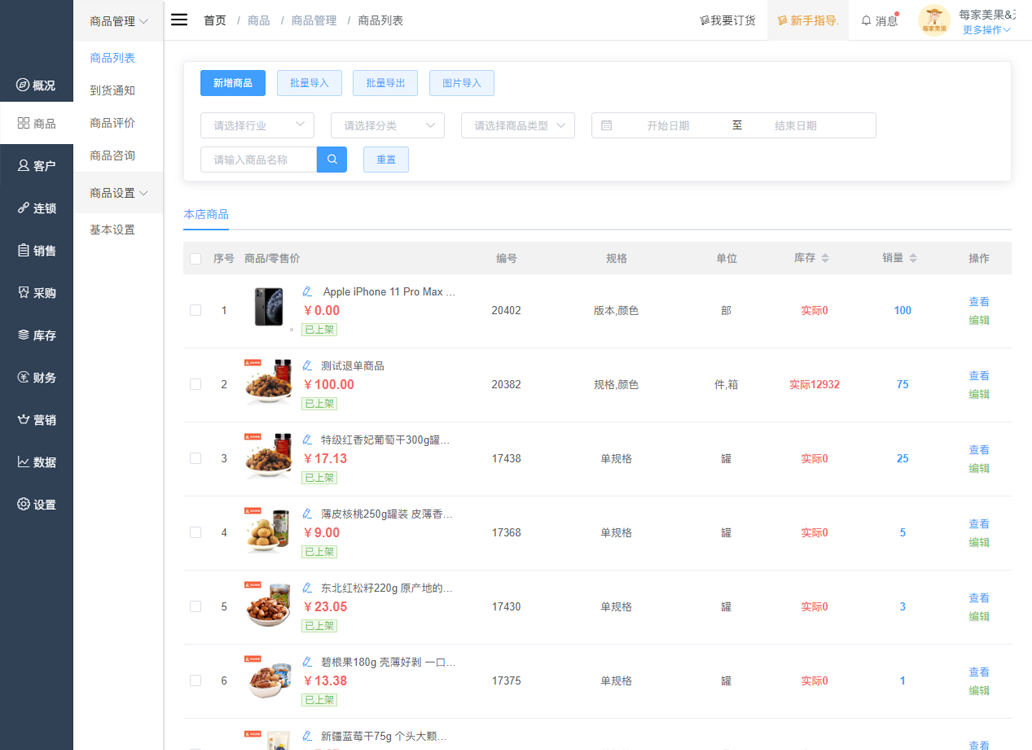Screen dimensions: 1032x750
Task: Open the 请选择行业 dropdown
Action: [x=257, y=125]
